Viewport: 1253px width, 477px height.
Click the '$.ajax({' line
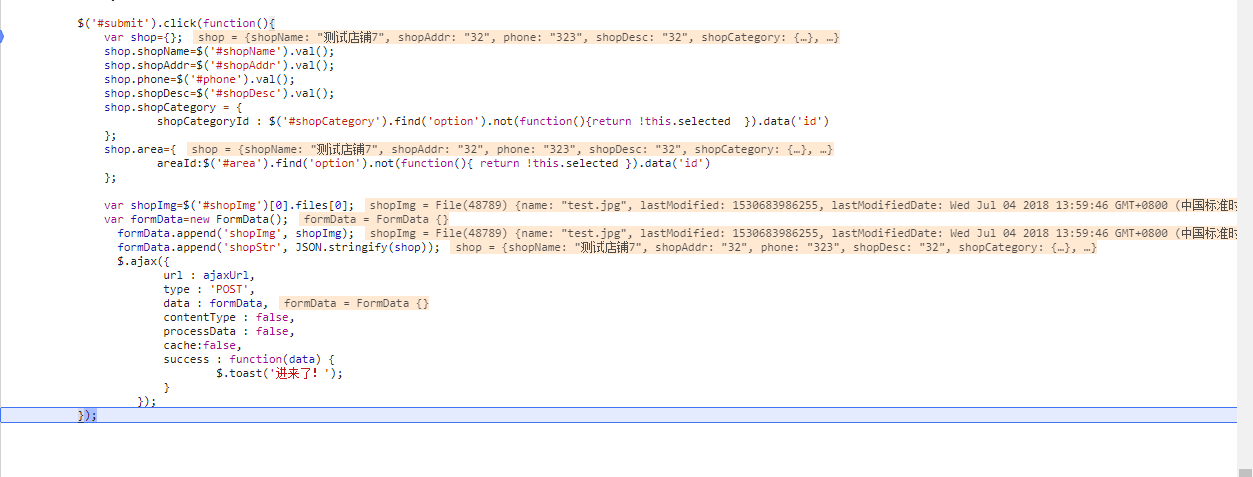143,261
